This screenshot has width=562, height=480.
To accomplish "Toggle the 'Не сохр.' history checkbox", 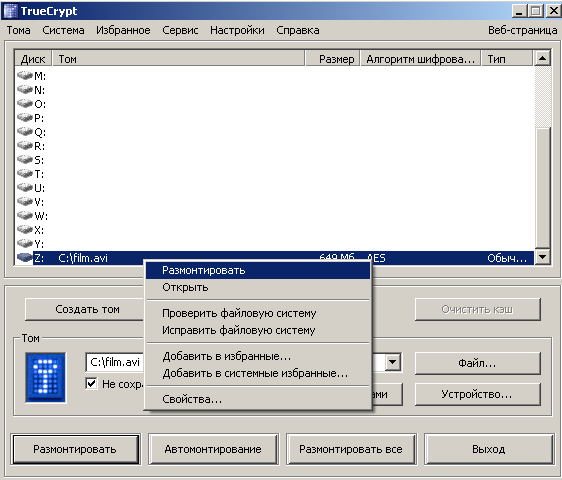I will [x=91, y=384].
